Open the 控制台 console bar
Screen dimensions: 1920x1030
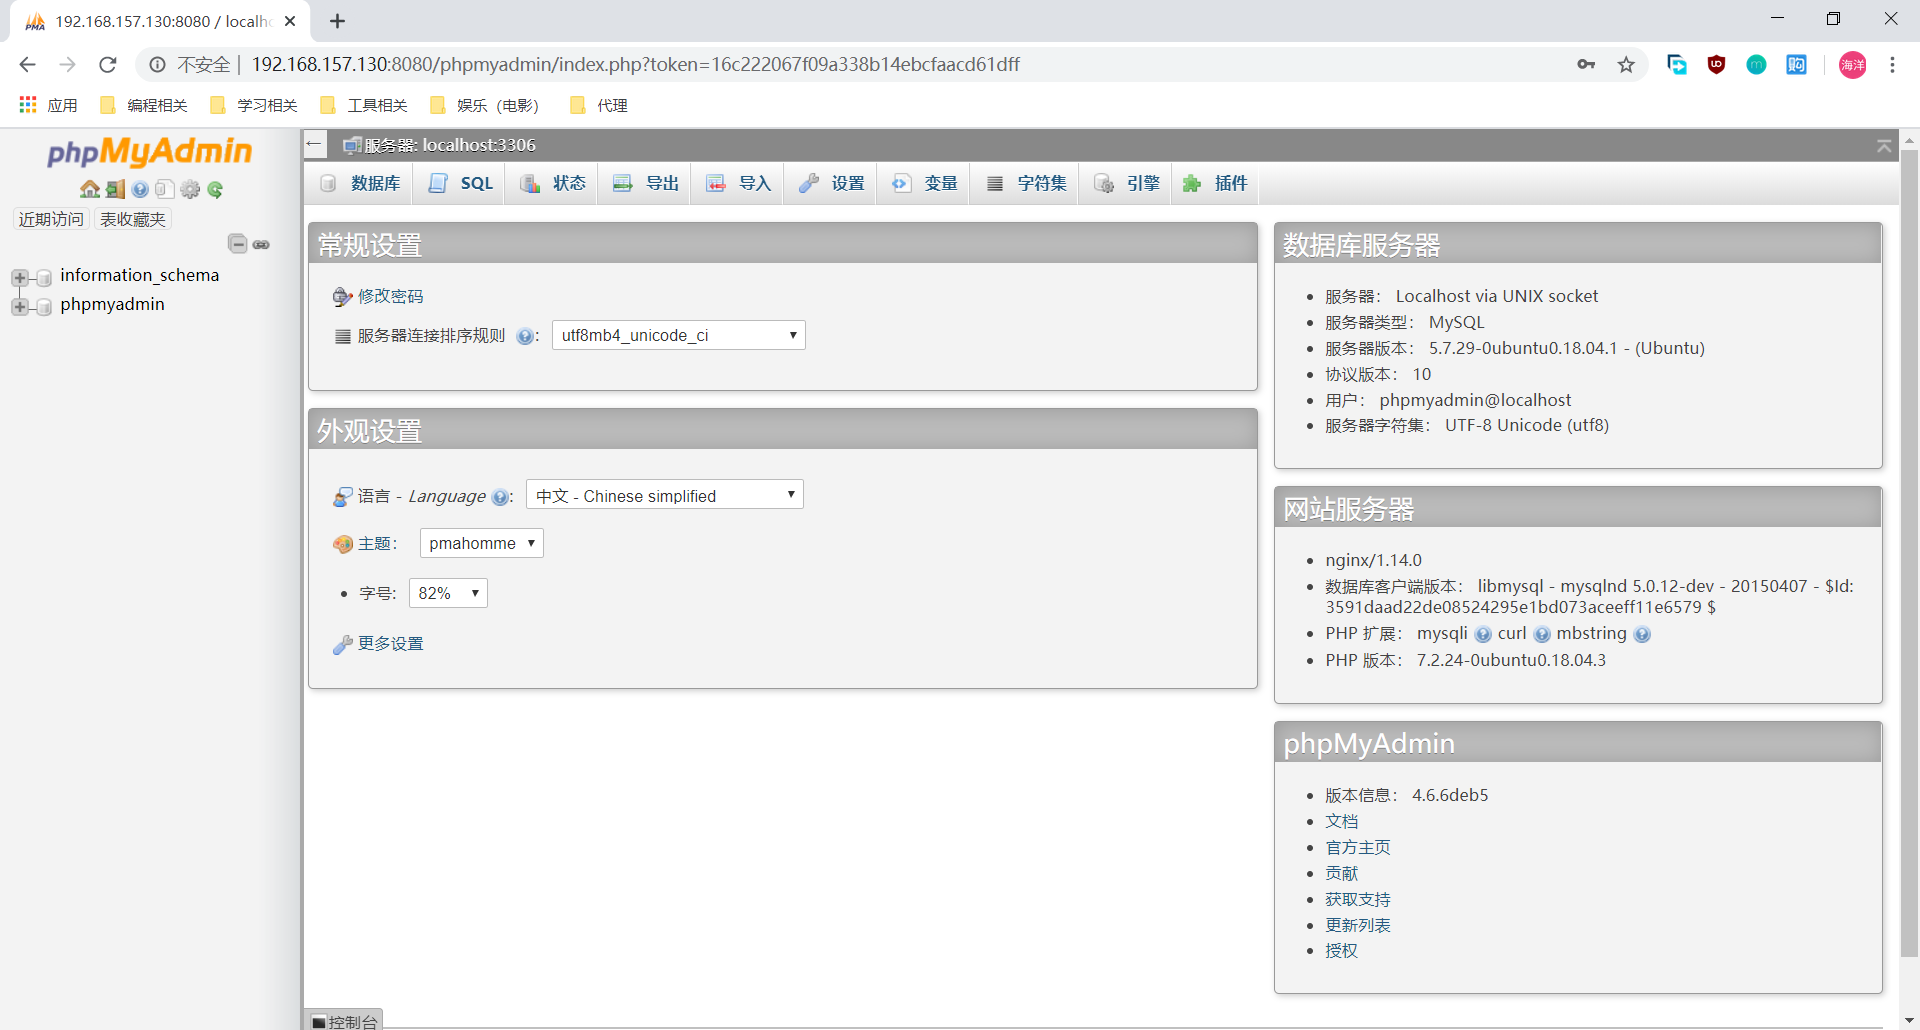click(x=344, y=1021)
